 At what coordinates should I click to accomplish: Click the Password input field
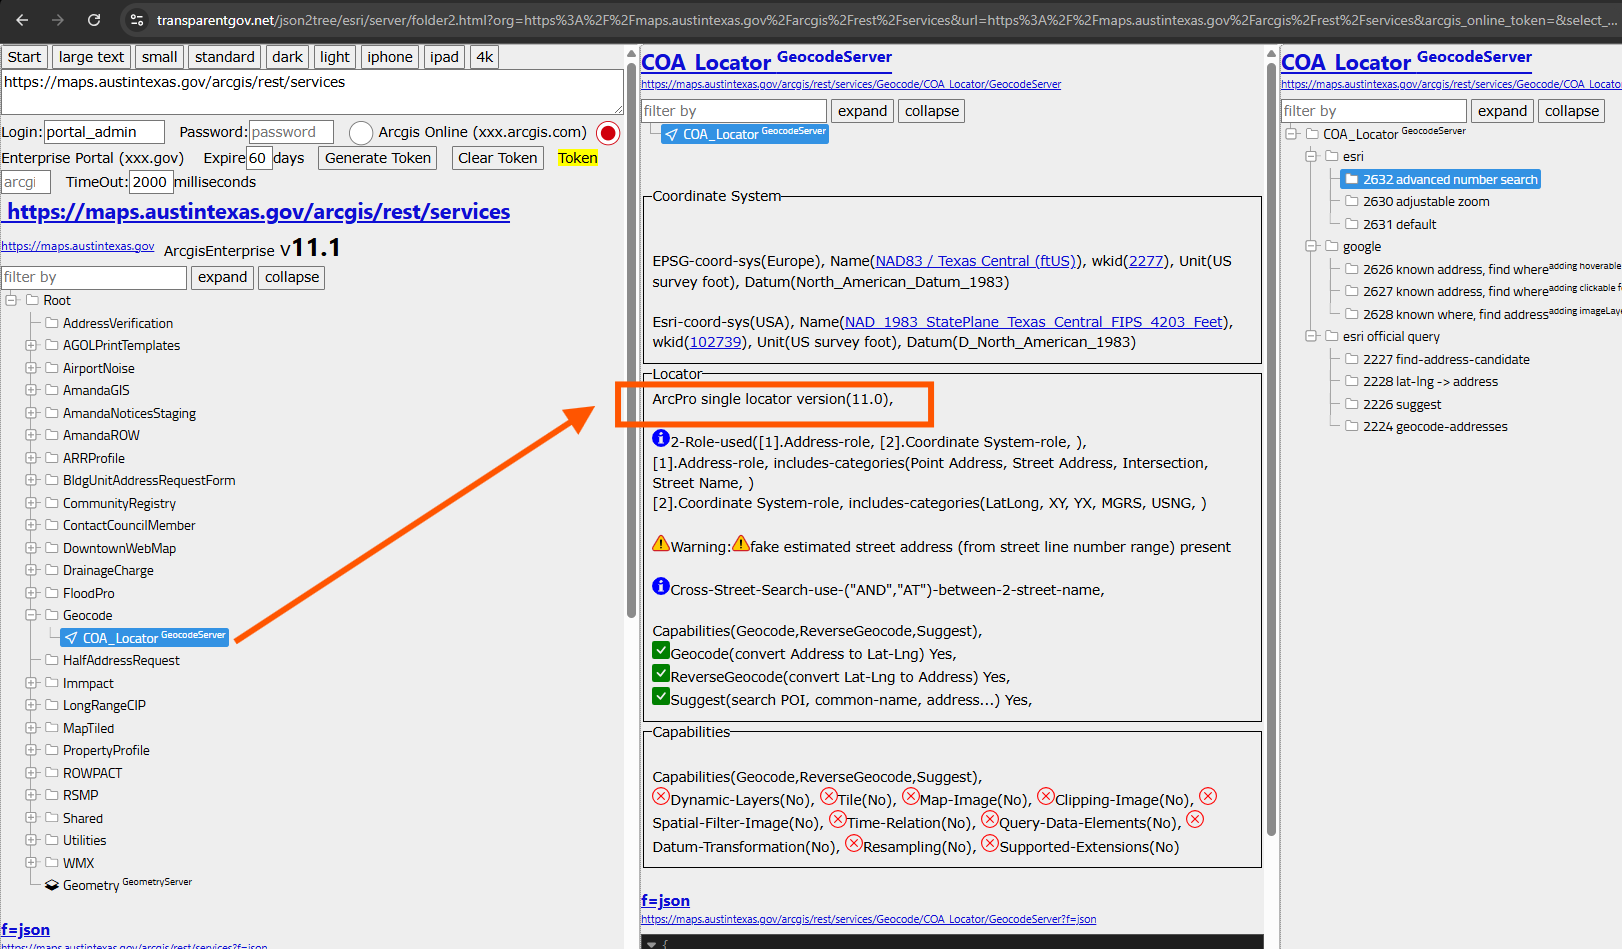click(x=290, y=132)
